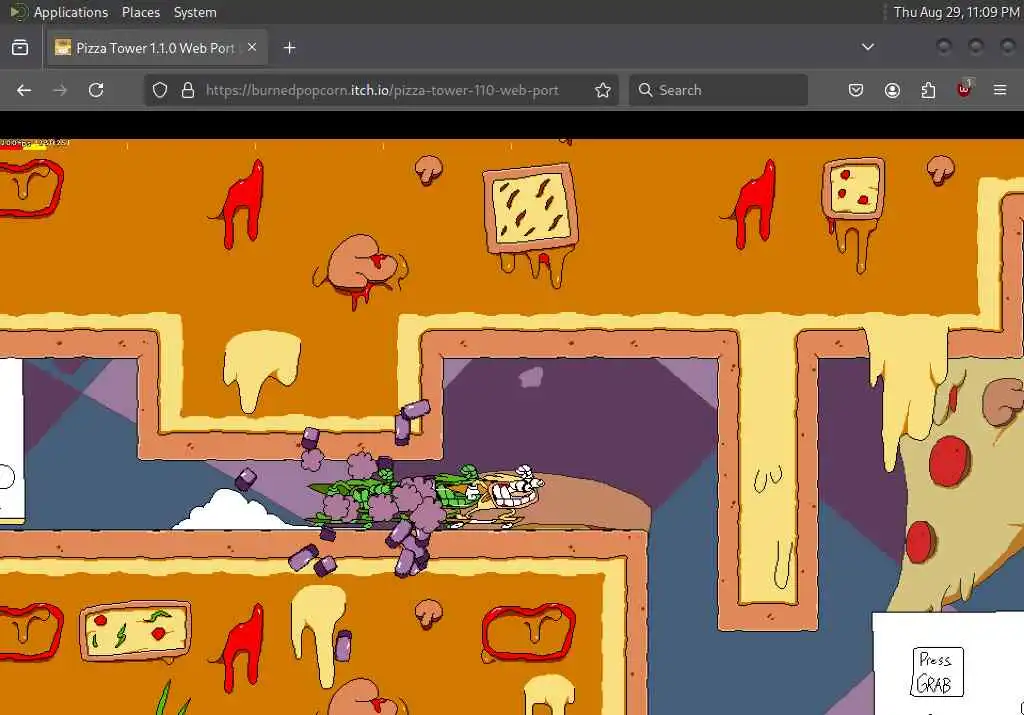Screen dimensions: 1024x715
Task: Select the Pizza Tower 1.1.0 Web Port tab
Action: click(x=157, y=48)
